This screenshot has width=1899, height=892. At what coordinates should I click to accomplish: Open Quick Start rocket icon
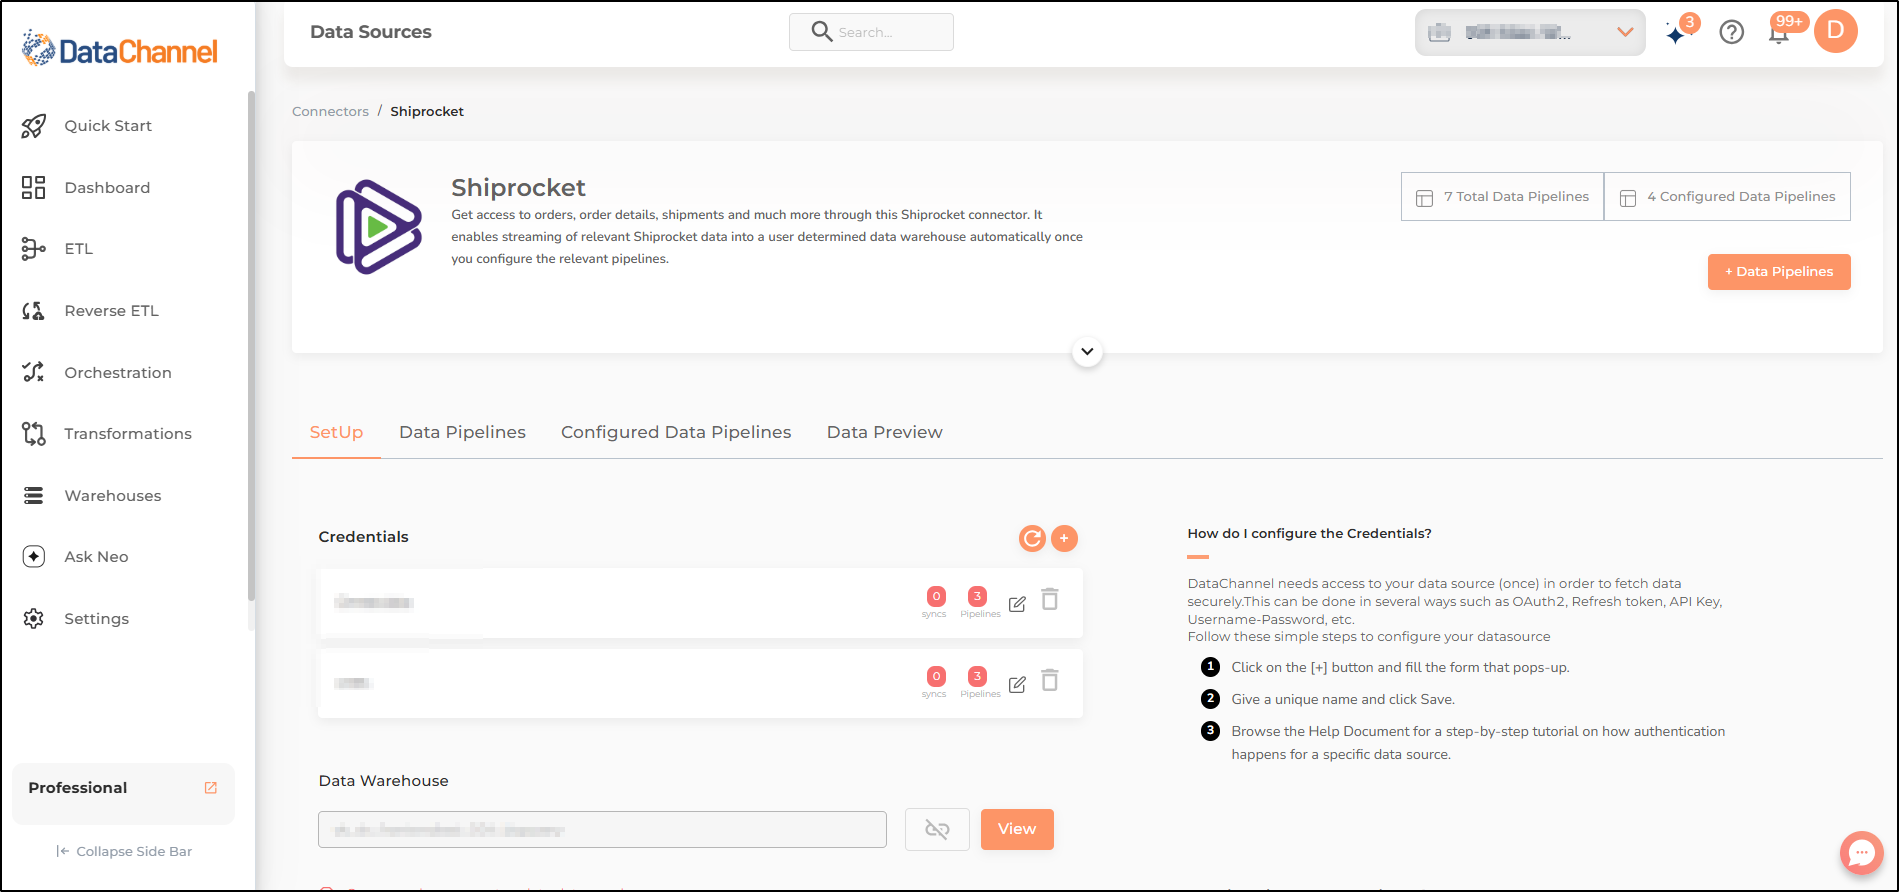pos(34,126)
